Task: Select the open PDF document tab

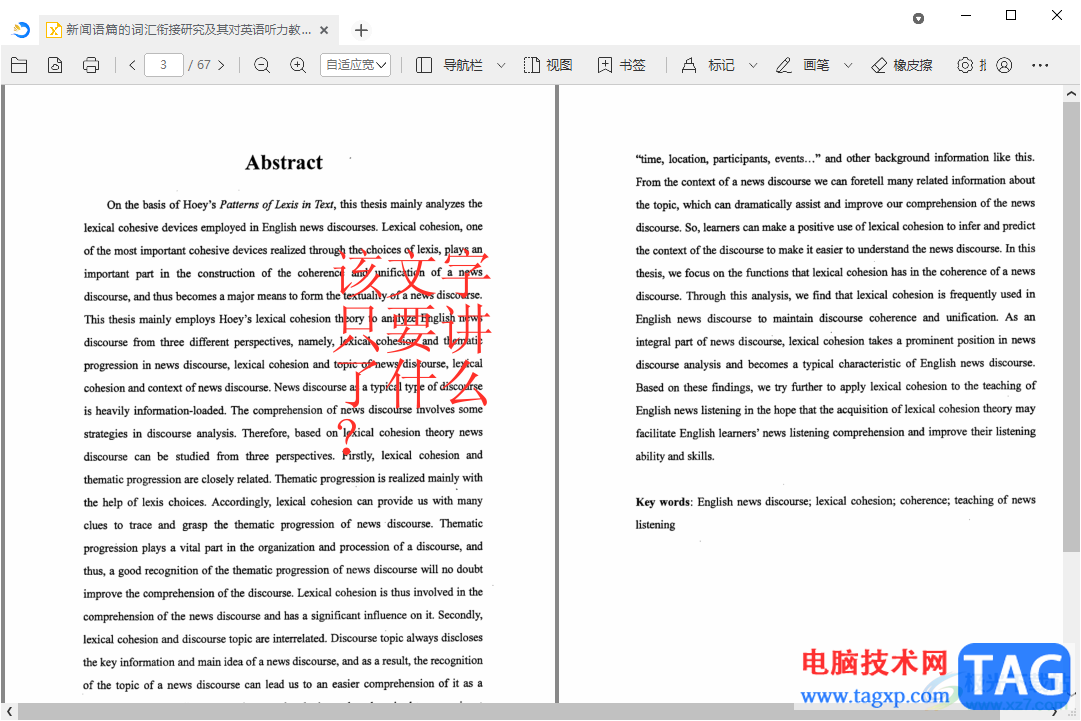Action: (x=188, y=30)
